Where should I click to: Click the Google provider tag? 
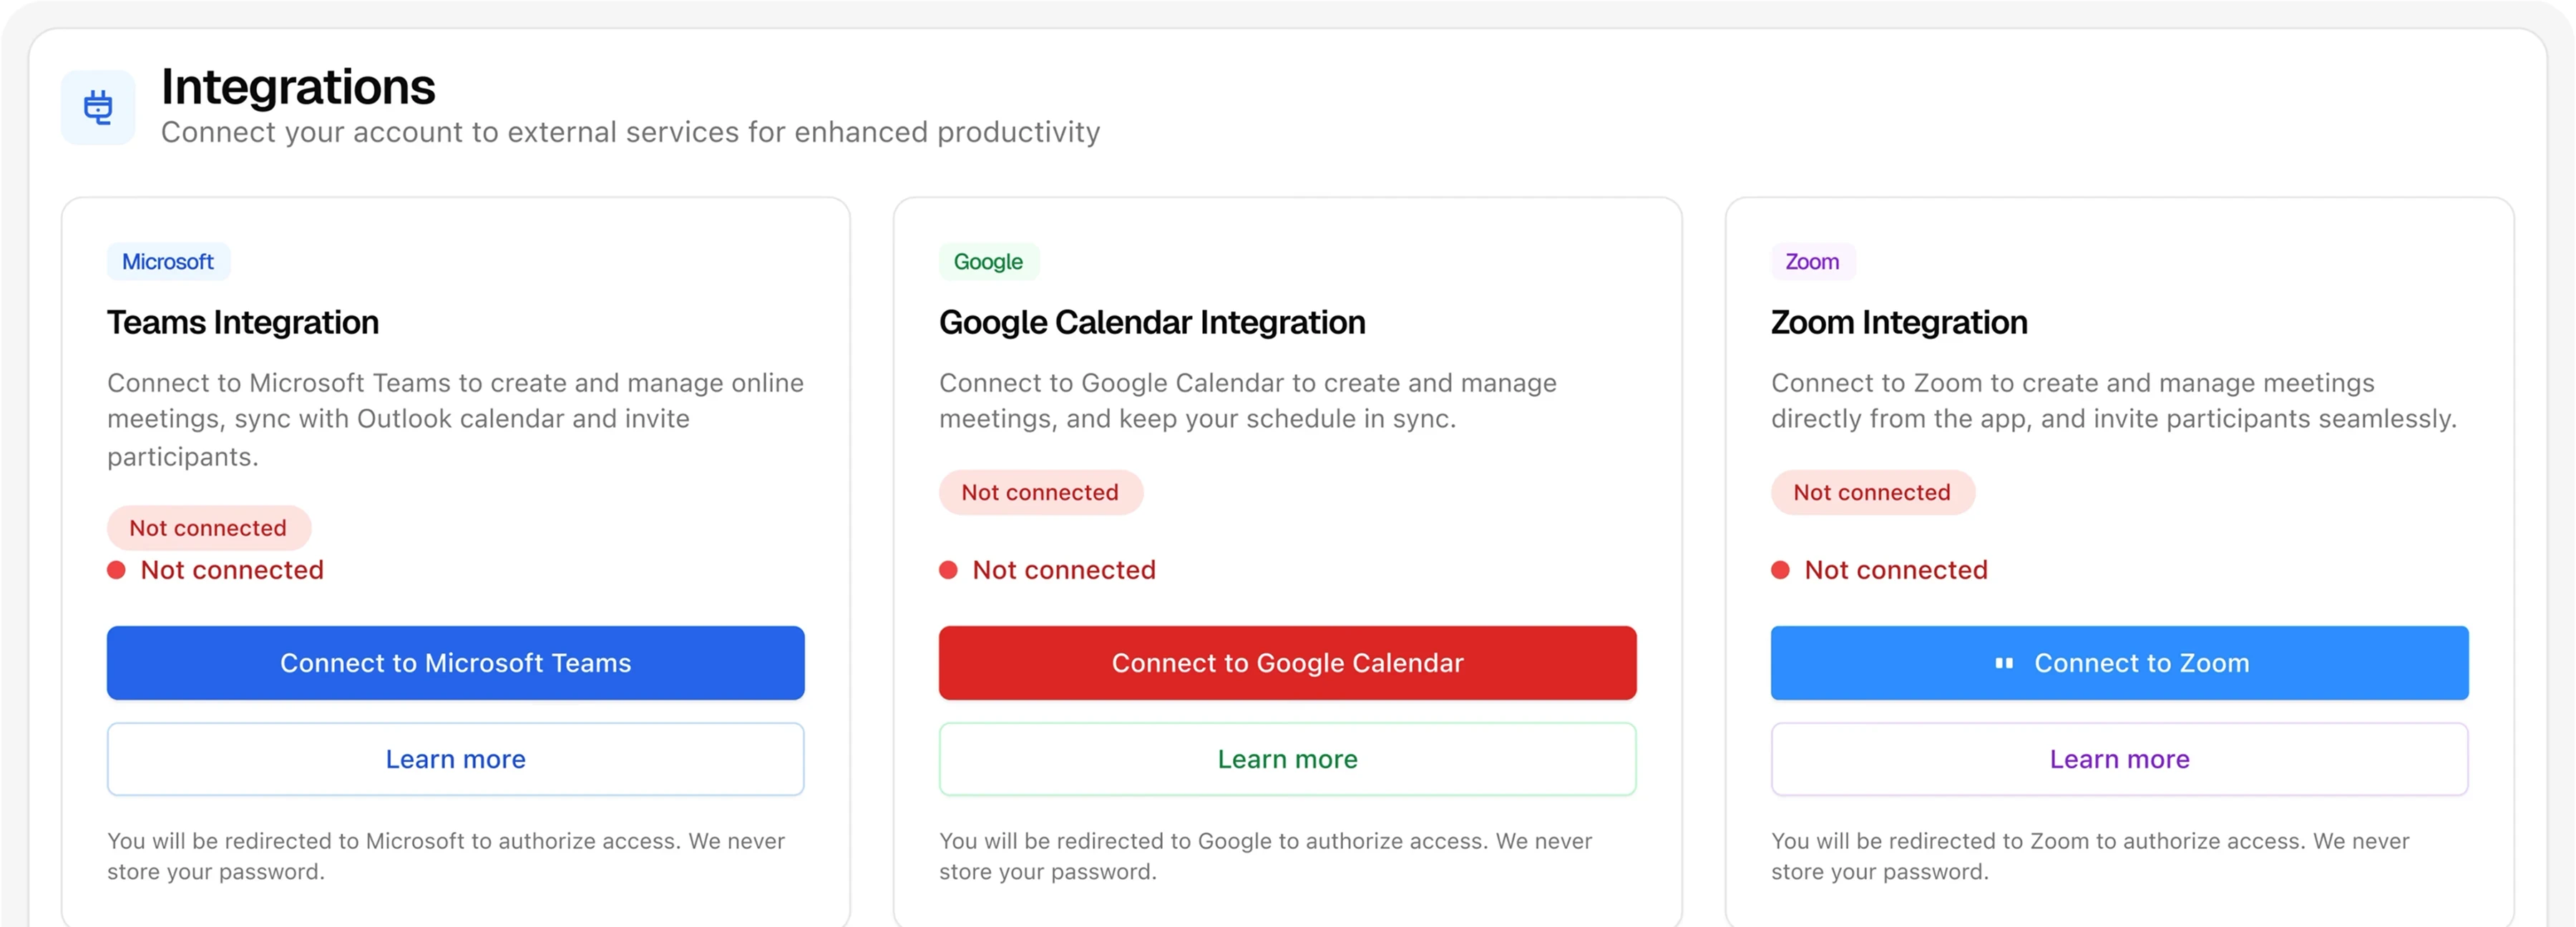point(988,262)
